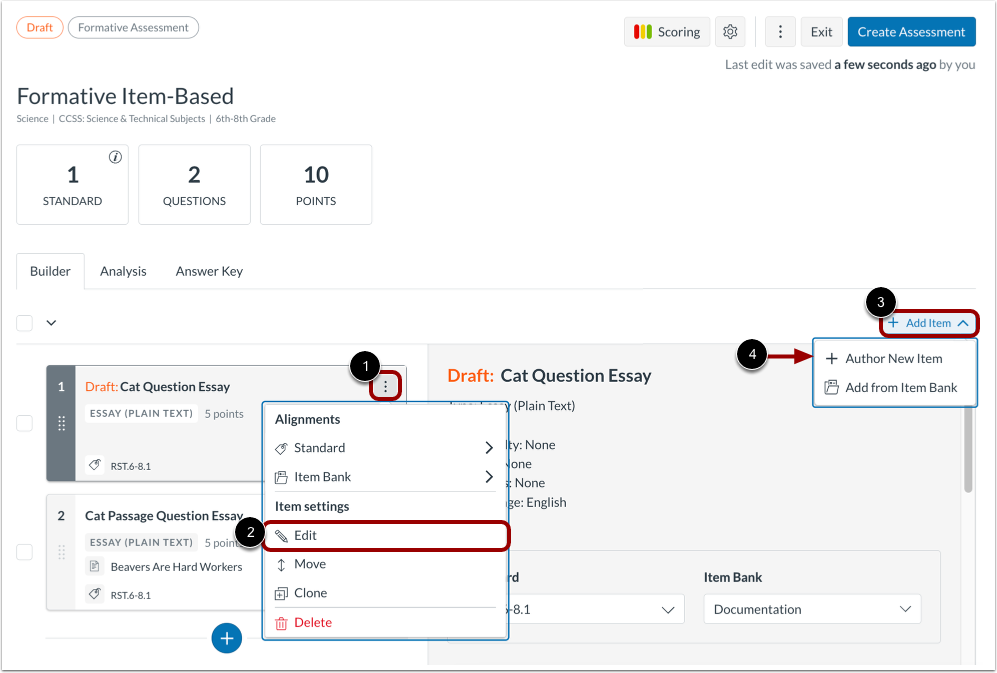
Task: Expand Standard submenu arrow
Action: tap(489, 448)
